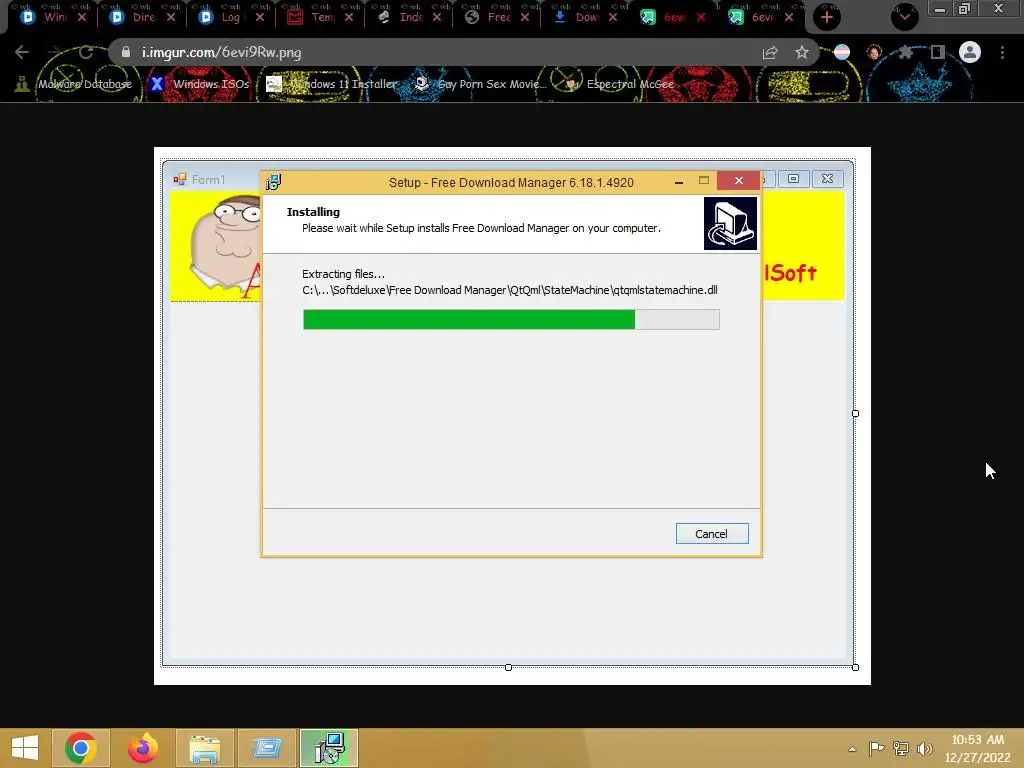Open the volume speaker tray icon
The height and width of the screenshot is (768, 1024).
pos(924,748)
